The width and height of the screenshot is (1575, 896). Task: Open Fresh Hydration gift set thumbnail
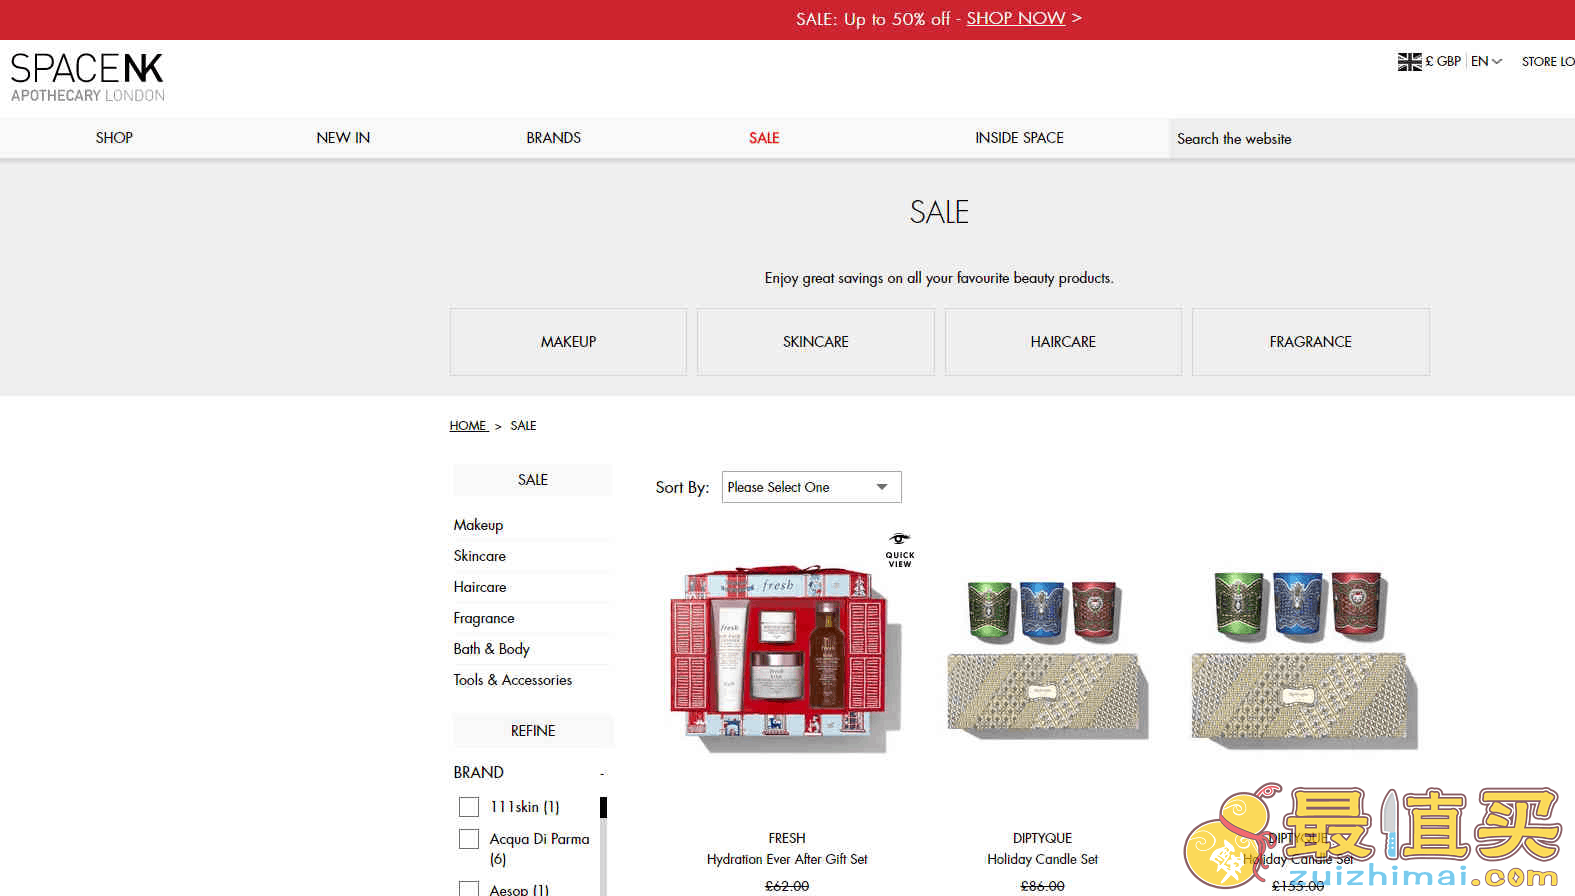tap(787, 660)
